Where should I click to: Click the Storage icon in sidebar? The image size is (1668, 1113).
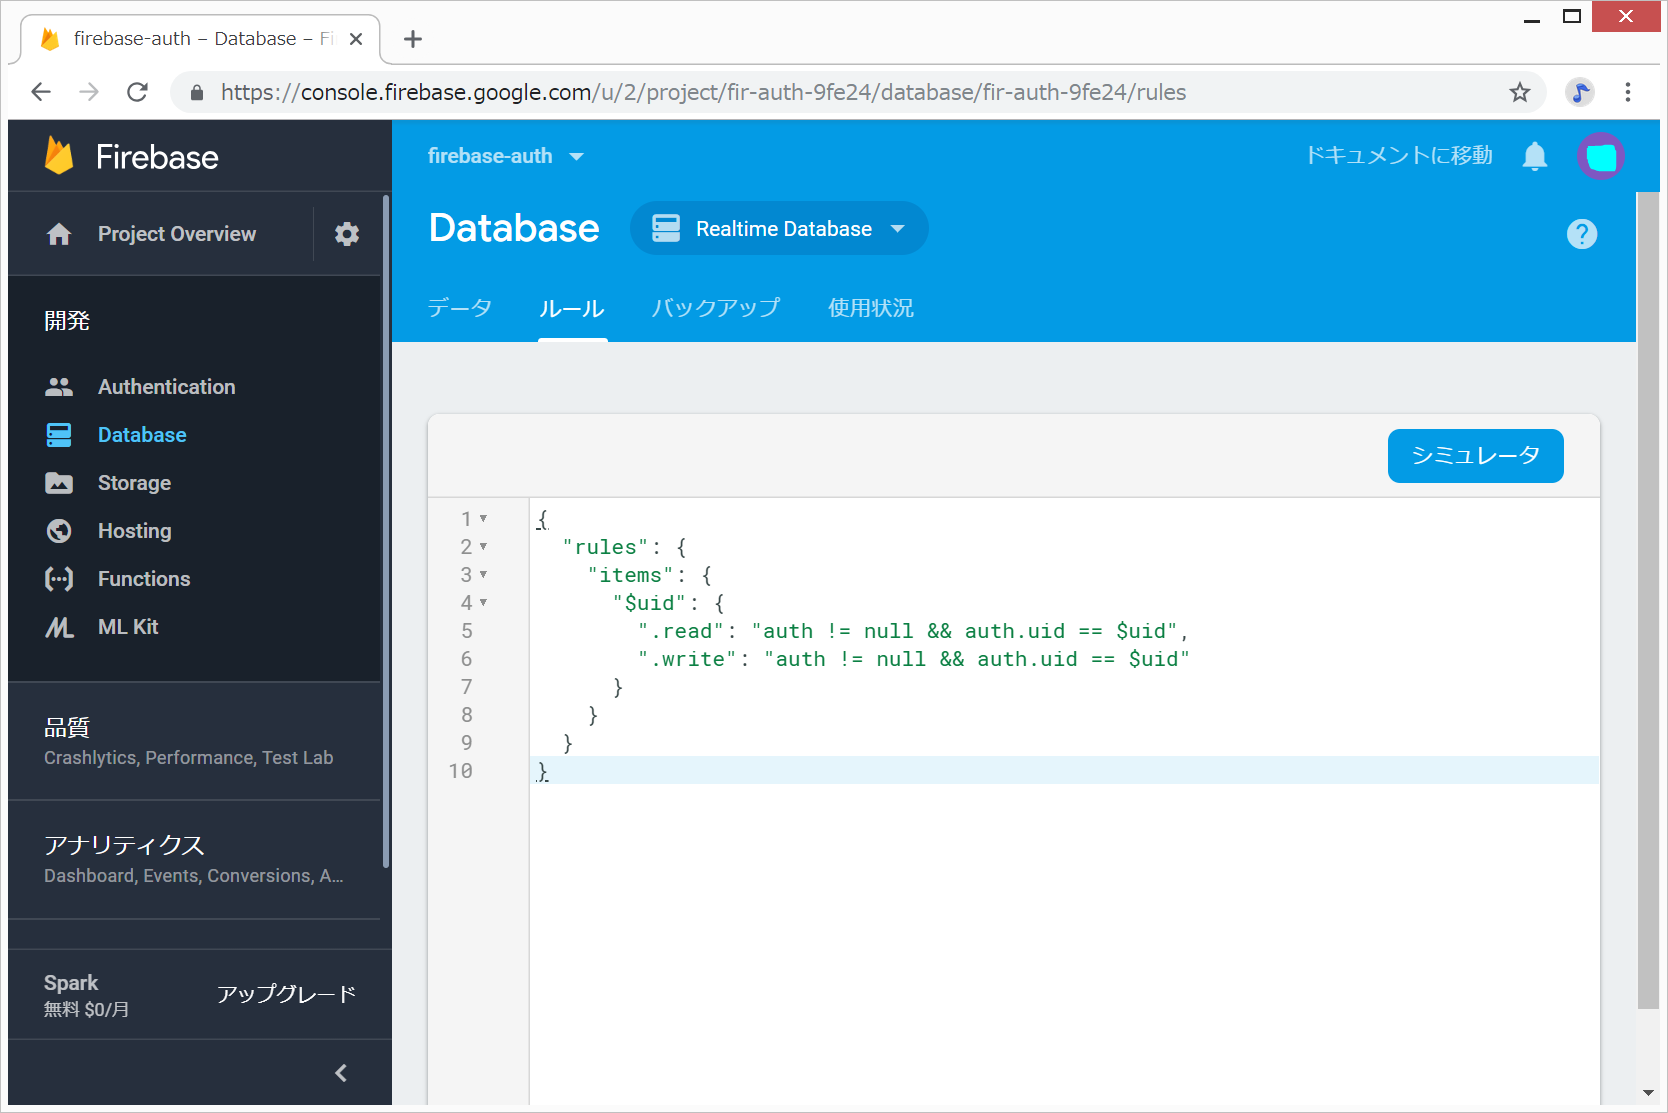tap(59, 483)
